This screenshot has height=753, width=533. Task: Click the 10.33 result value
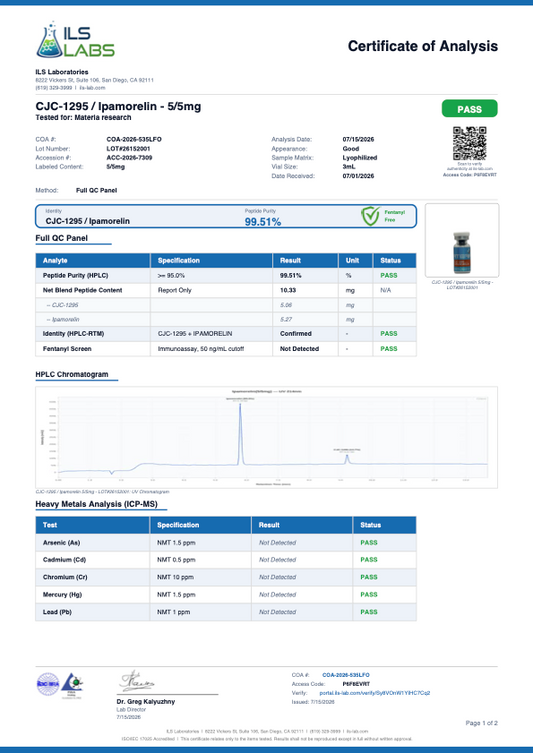(288, 290)
